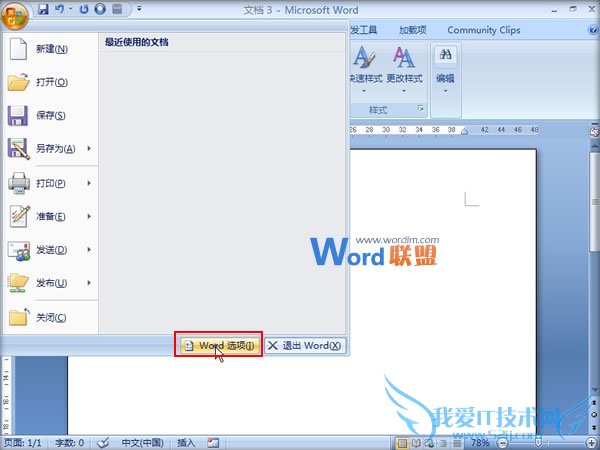The height and width of the screenshot is (450, 600).
Task: Click the Save icon in Quick Access Toolbar
Action: point(43,9)
